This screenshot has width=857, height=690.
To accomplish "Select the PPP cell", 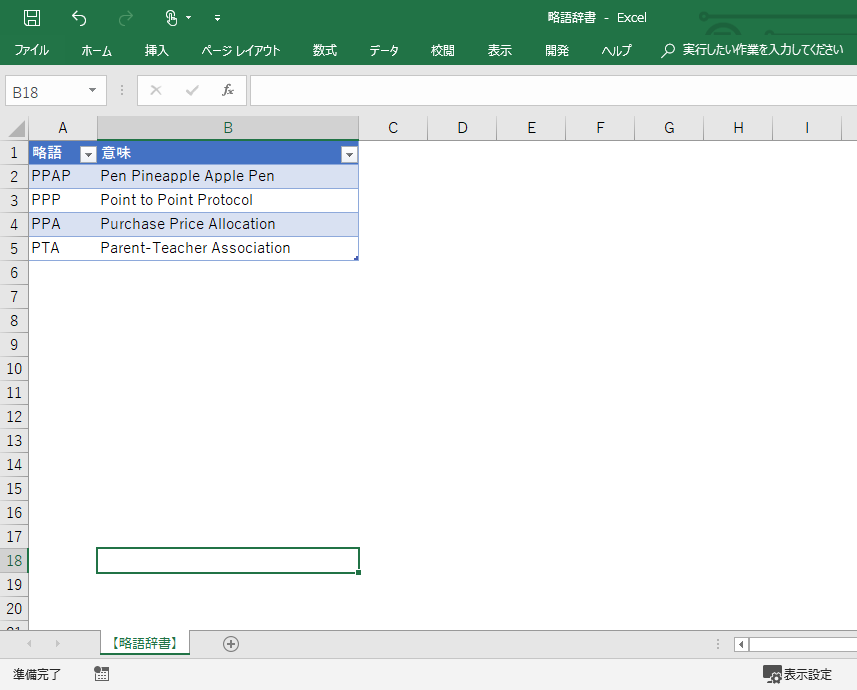I will coord(63,200).
